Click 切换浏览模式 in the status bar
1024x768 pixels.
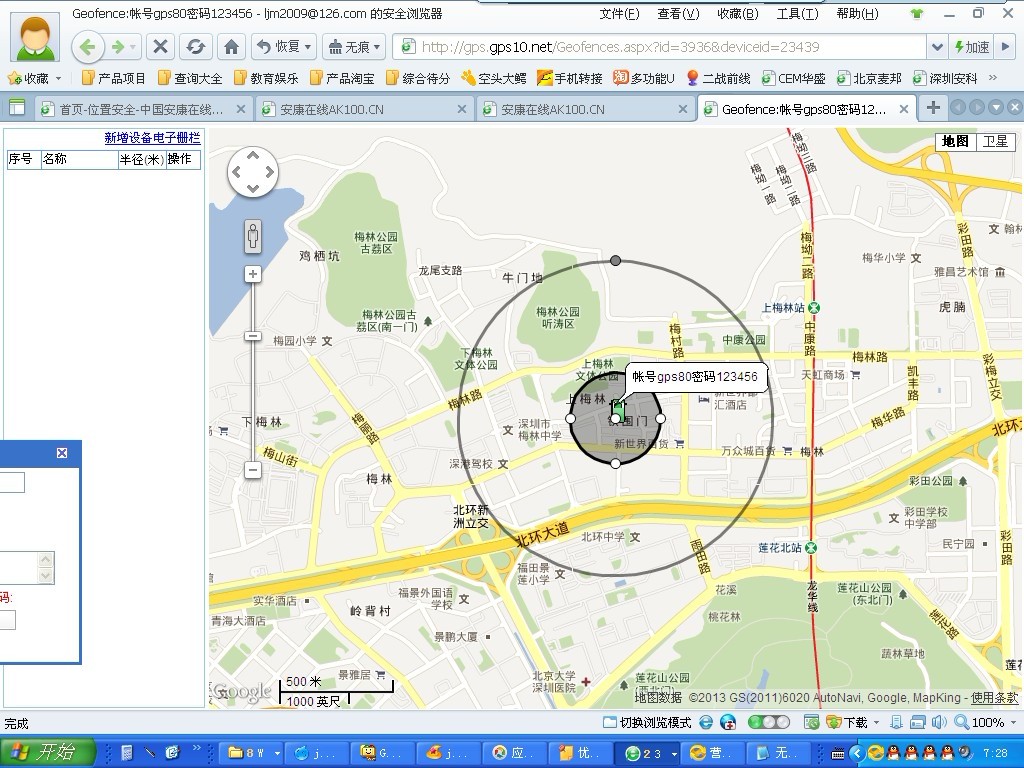[647, 722]
